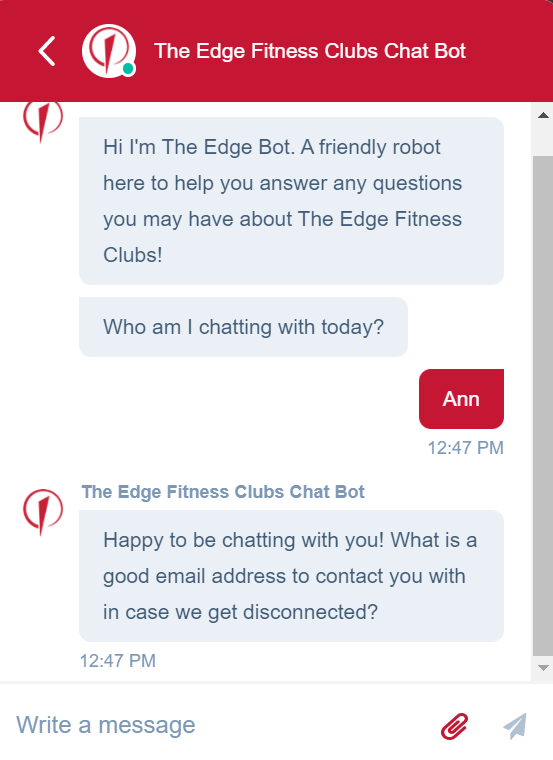
Task: Click the bot sender name above last message
Action: [223, 491]
